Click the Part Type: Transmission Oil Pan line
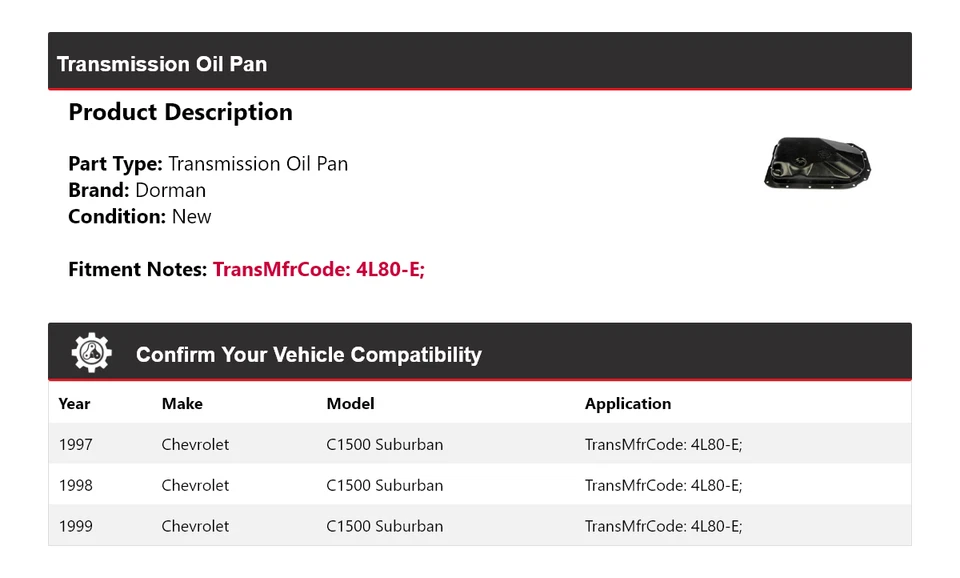 [x=208, y=164]
